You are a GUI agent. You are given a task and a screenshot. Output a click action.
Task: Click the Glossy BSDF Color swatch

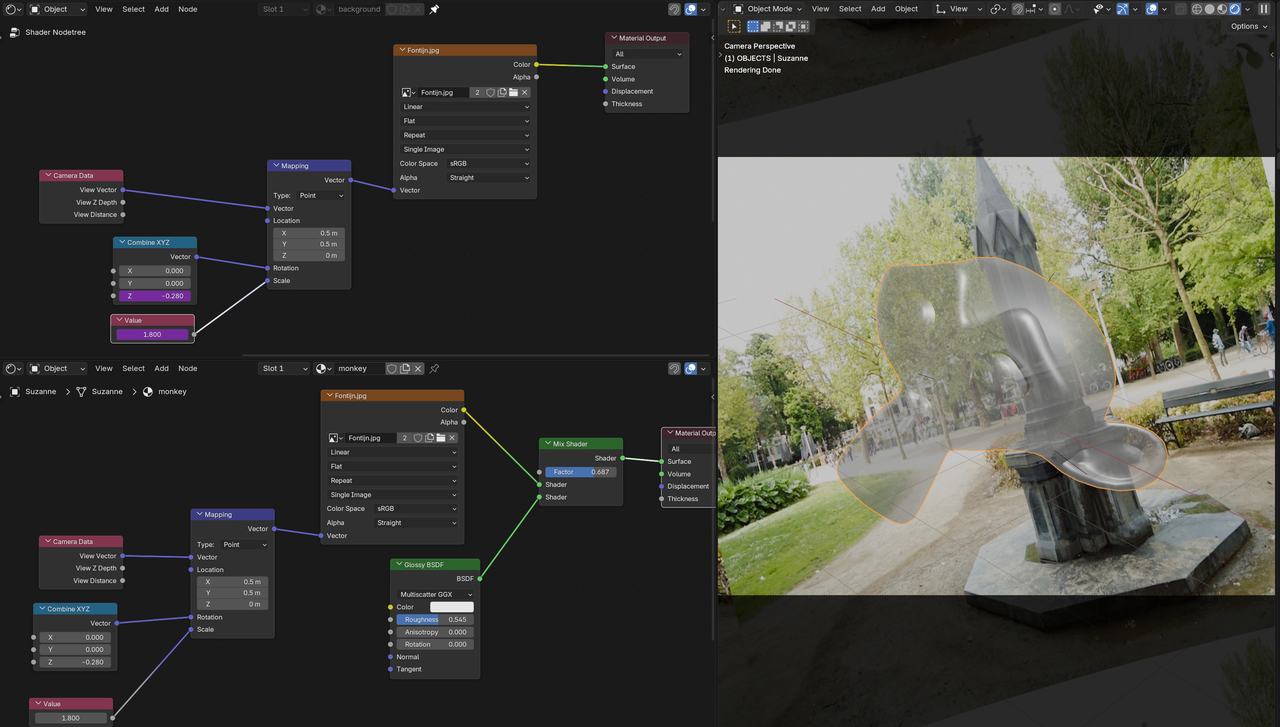point(451,607)
